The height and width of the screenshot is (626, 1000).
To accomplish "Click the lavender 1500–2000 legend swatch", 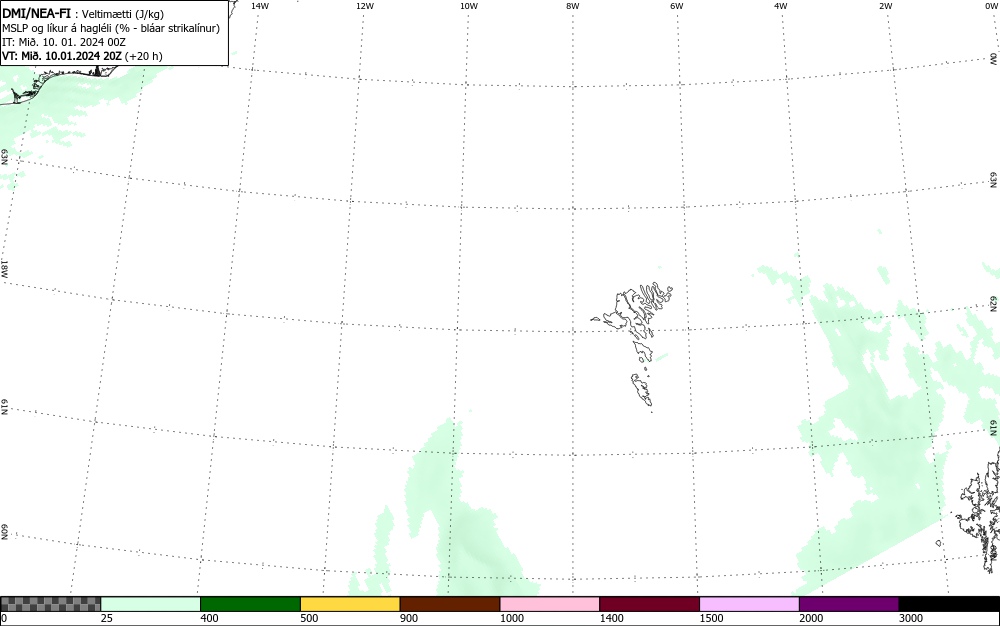I will coord(749,604).
